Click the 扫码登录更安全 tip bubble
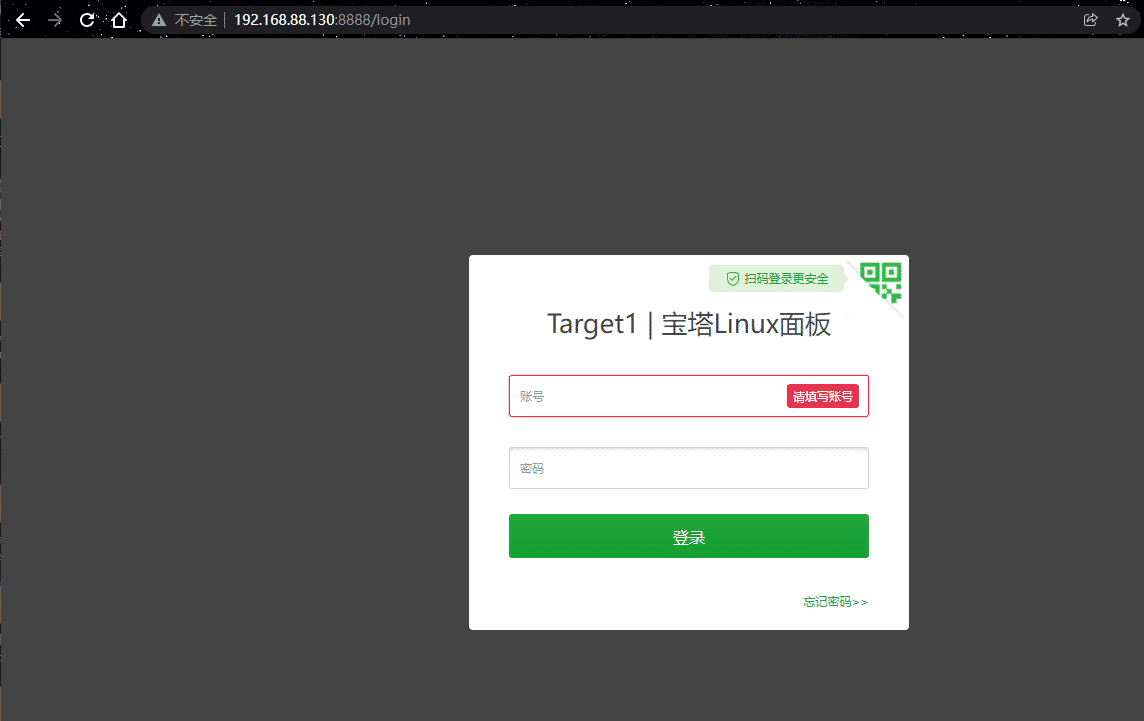The height and width of the screenshot is (721, 1144). 777,279
